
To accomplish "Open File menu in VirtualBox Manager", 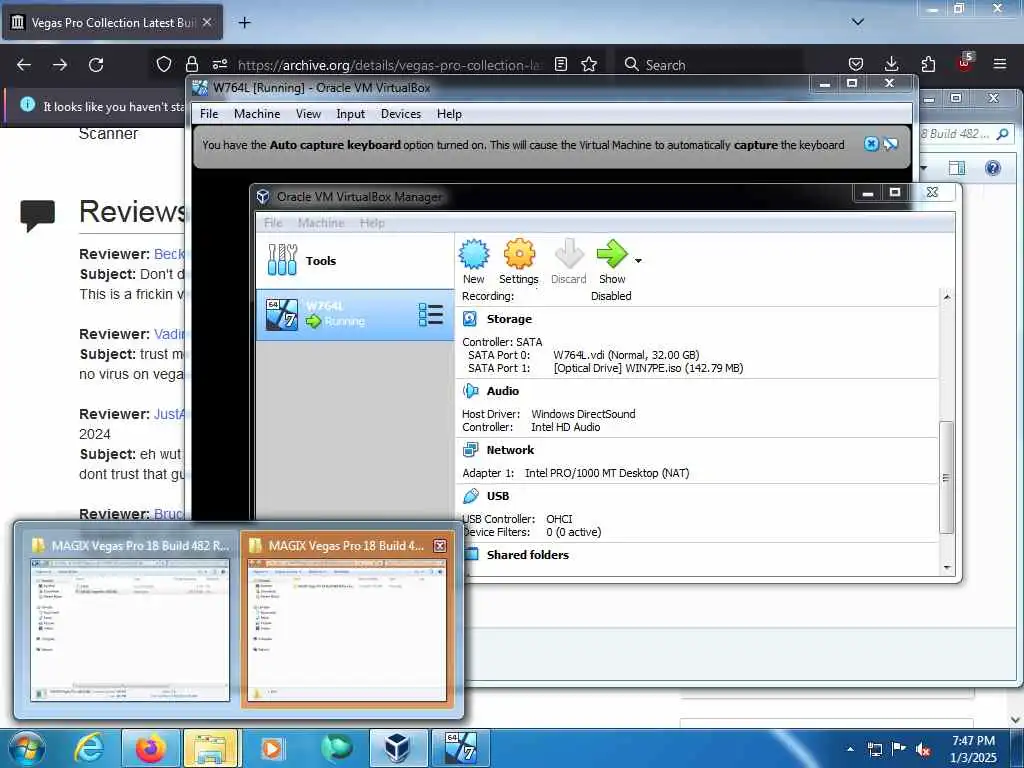I will [x=273, y=223].
